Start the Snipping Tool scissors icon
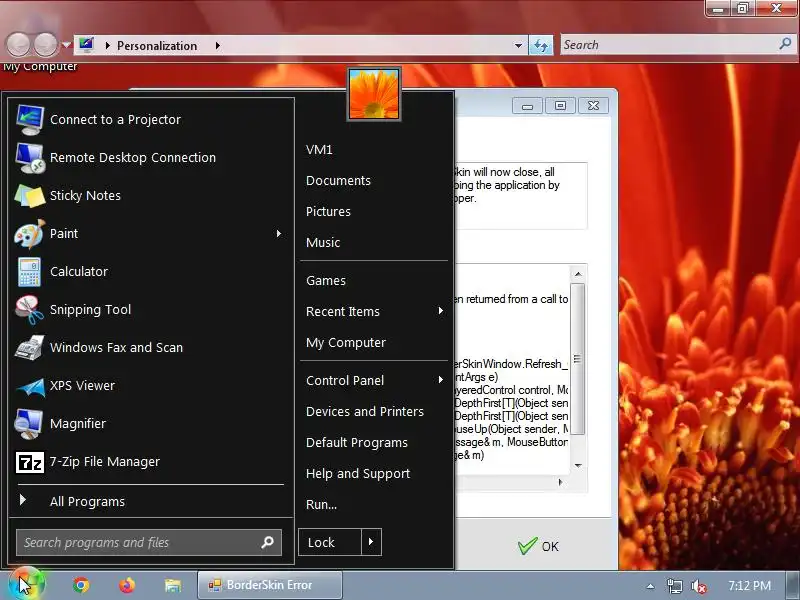800x600 pixels. 30,310
